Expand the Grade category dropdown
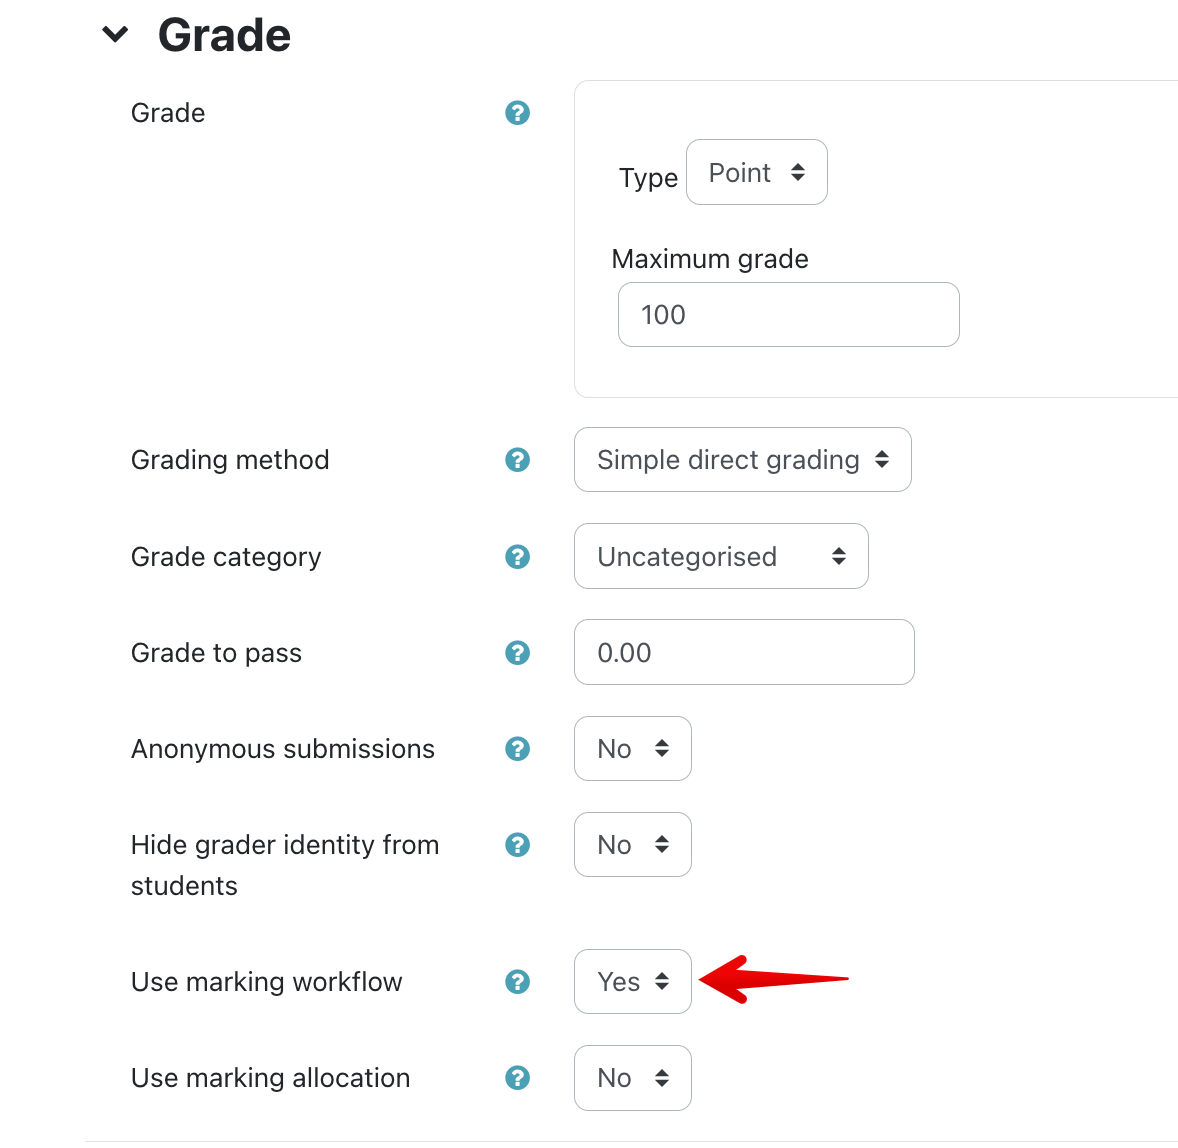Screen dimensions: 1178x1148 click(720, 557)
